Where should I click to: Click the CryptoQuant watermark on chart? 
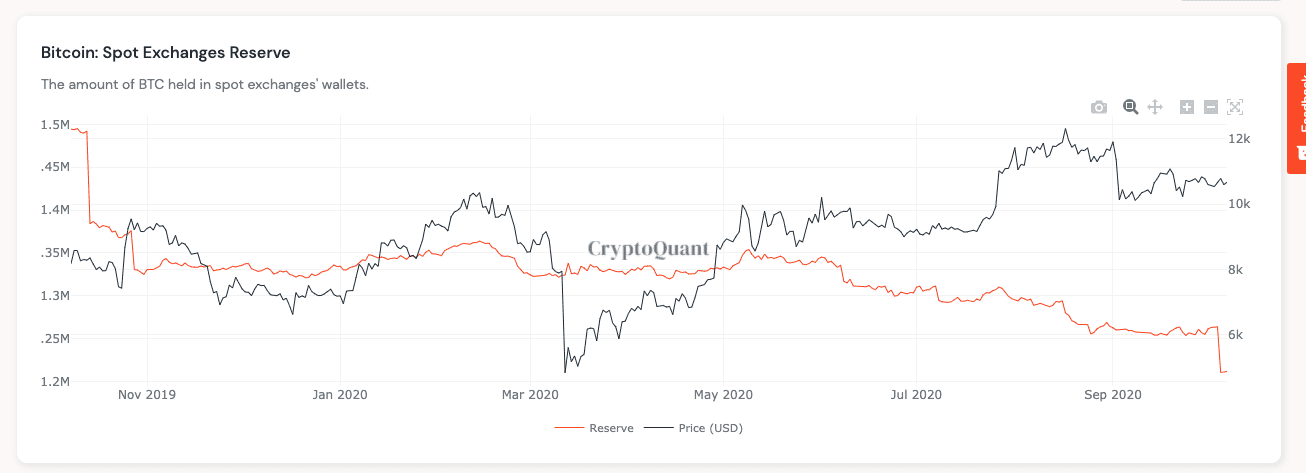click(648, 248)
